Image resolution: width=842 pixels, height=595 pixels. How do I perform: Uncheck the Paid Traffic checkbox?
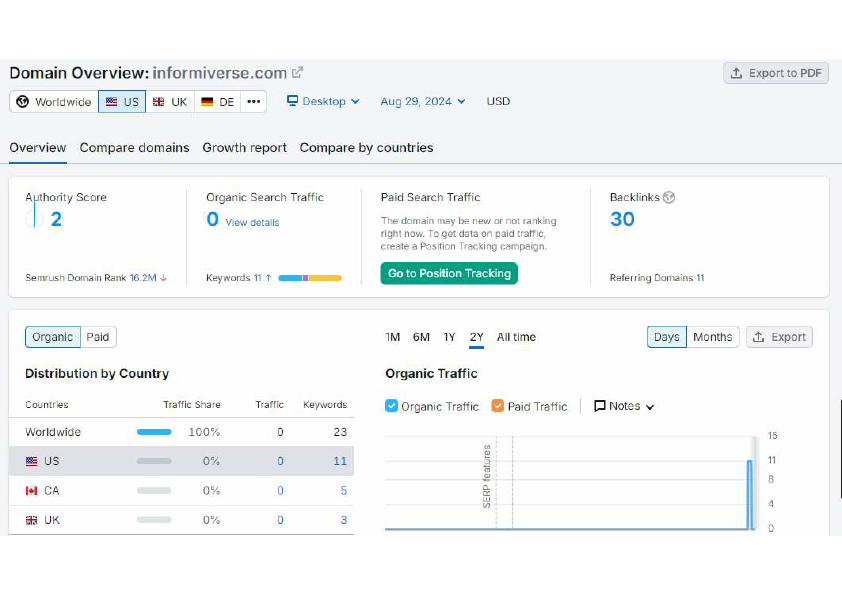498,406
